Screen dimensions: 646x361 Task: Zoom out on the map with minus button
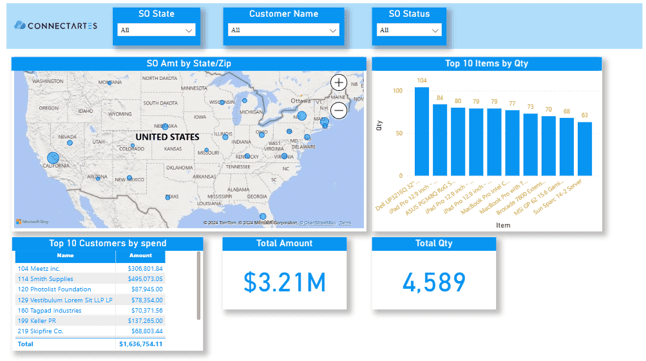pyautogui.click(x=339, y=110)
